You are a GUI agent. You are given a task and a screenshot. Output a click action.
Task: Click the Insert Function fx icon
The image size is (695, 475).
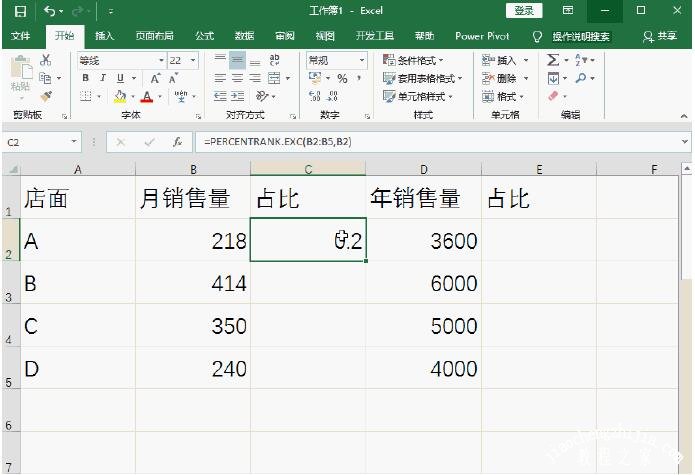tap(177, 142)
